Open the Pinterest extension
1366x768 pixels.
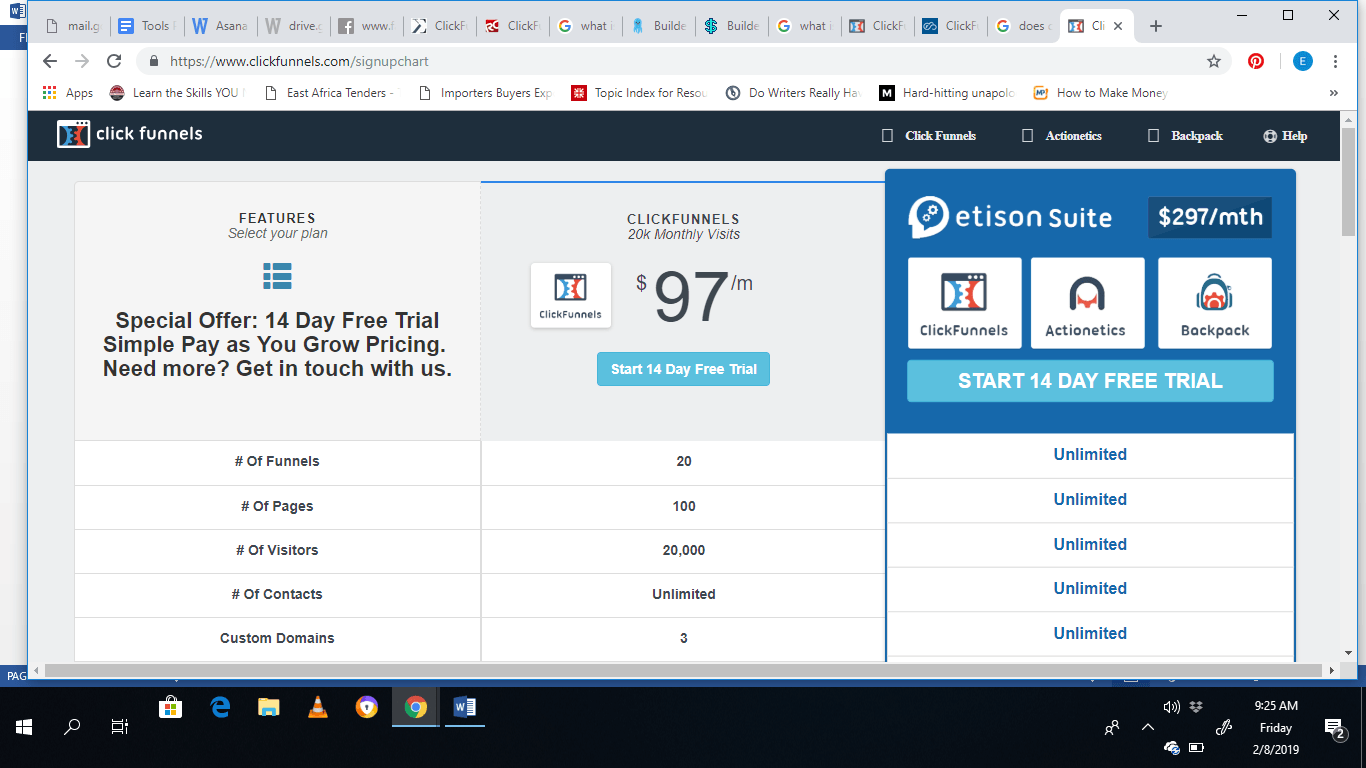click(1256, 61)
